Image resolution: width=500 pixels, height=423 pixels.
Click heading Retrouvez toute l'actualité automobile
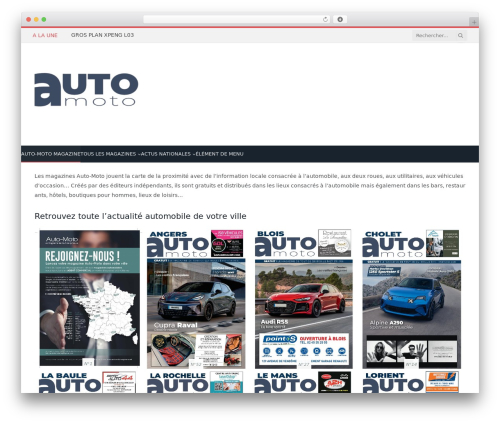tap(140, 216)
